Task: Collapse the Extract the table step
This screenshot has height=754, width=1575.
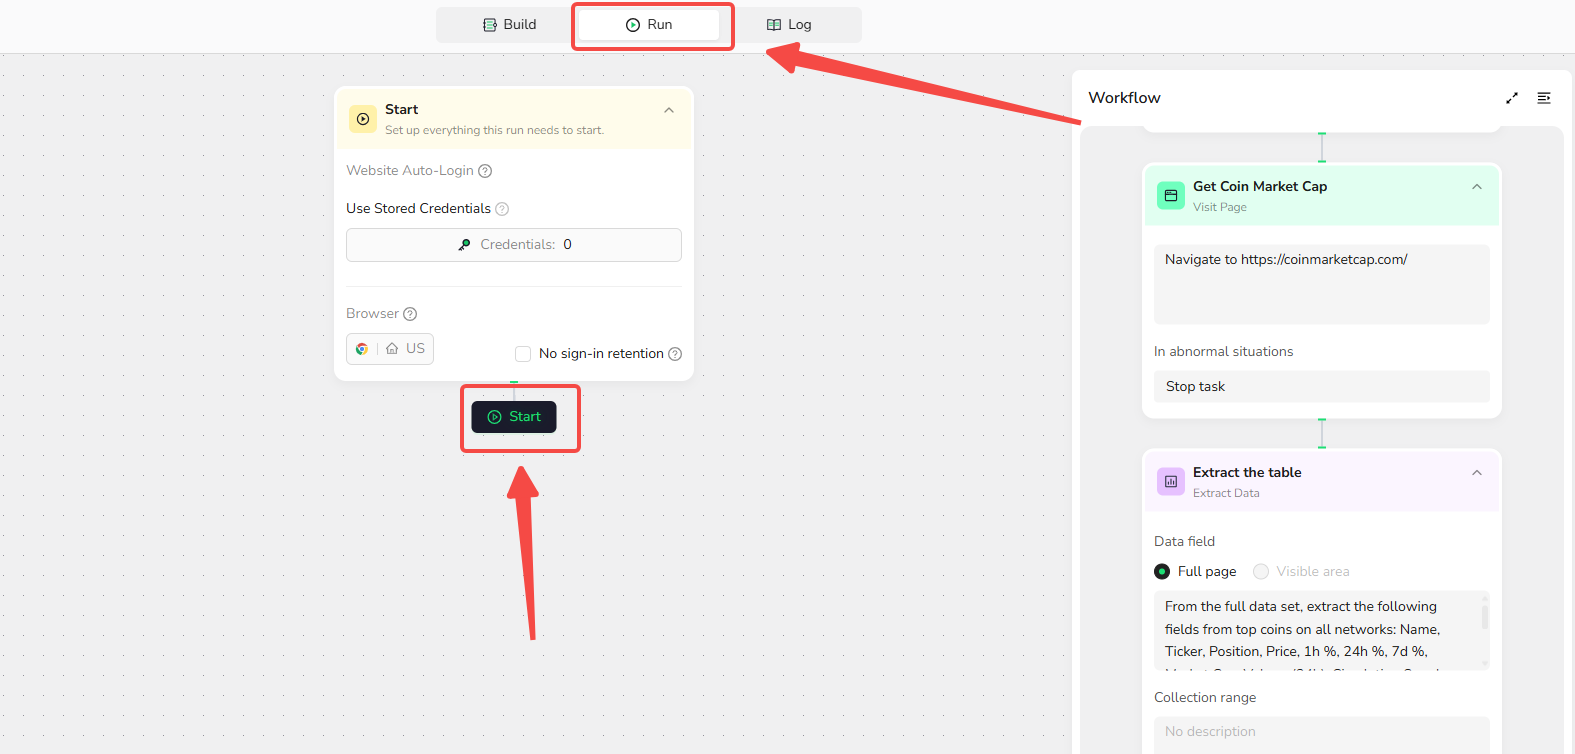Action: pos(1477,473)
